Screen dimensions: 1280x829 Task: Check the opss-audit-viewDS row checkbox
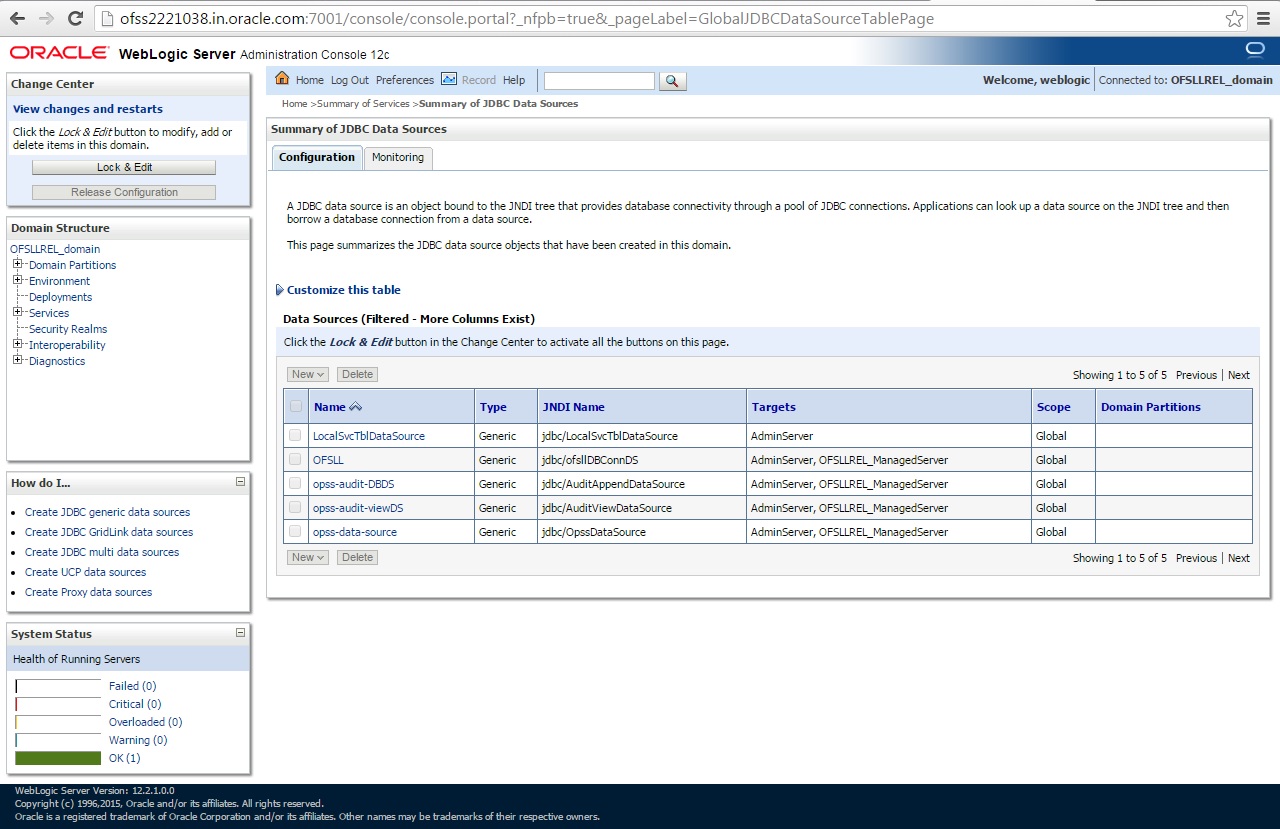pyautogui.click(x=295, y=507)
